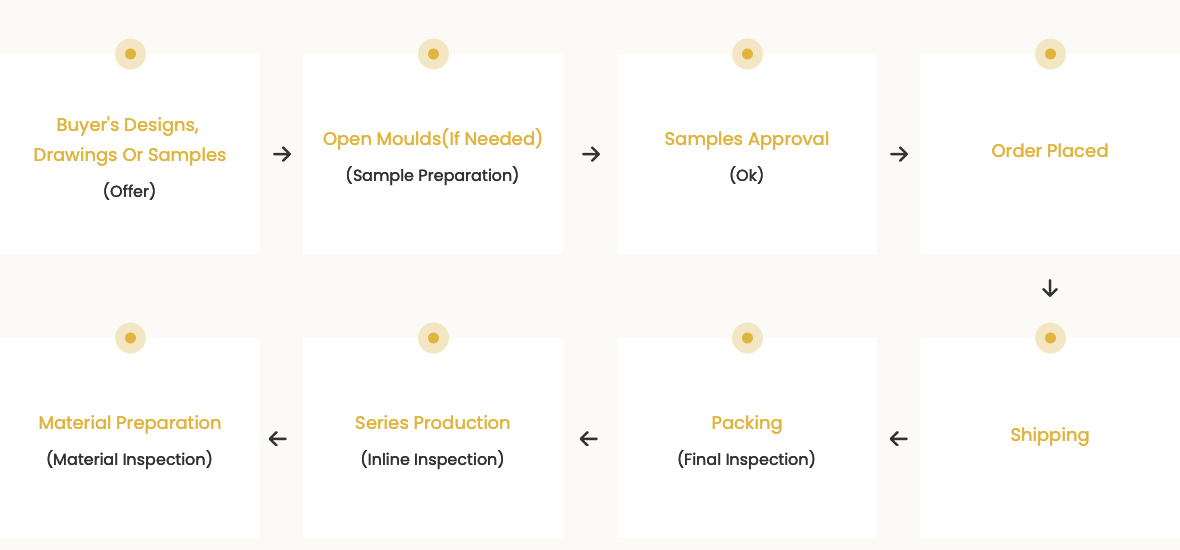Click the dot above Buyer's Designs card

coord(130,54)
